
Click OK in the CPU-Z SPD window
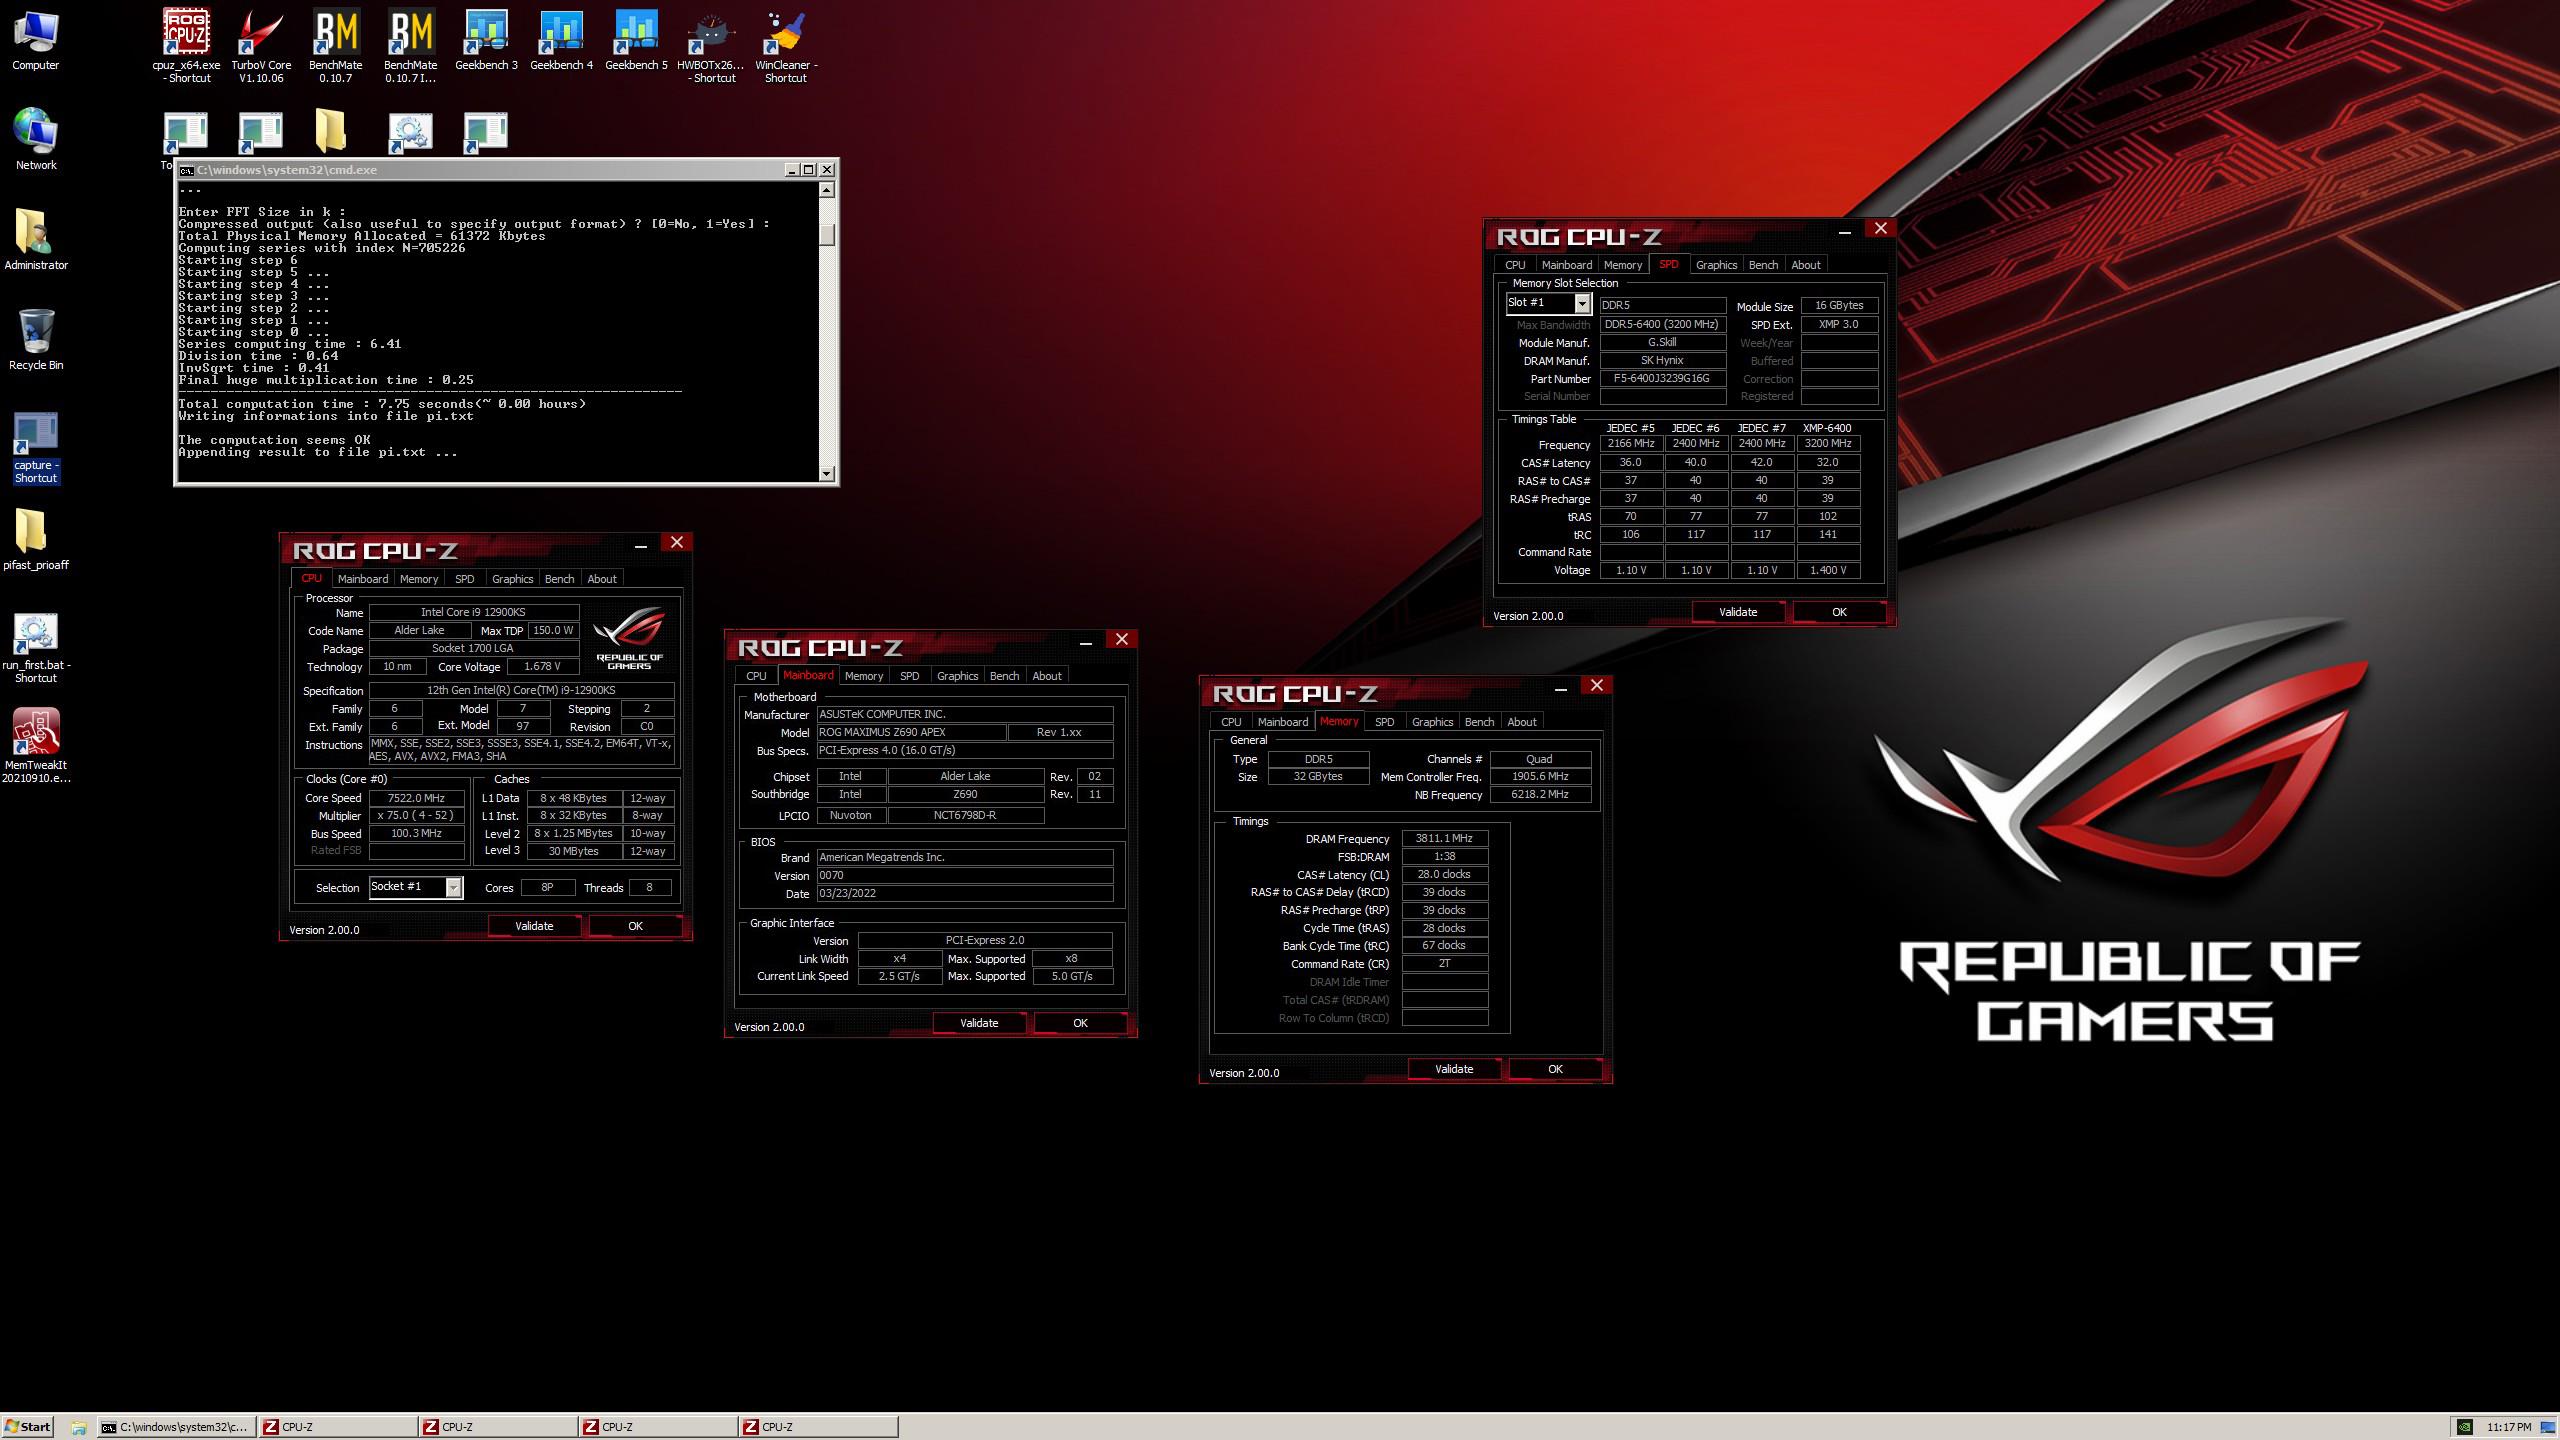1839,612
